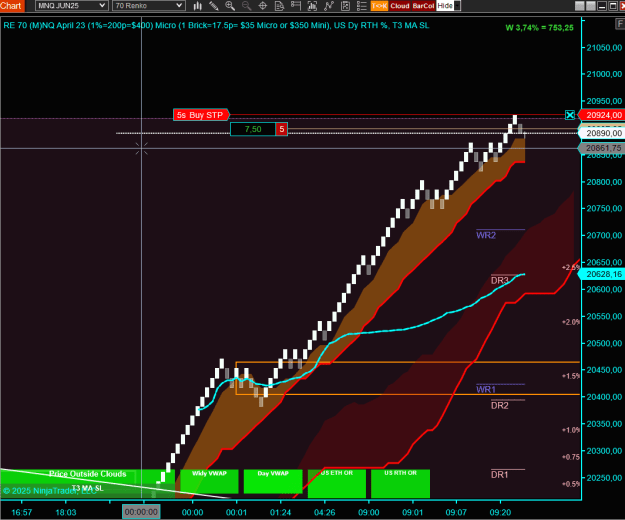Click the W 3,74% = 753,25 readout
625x520 pixels.
[539, 27]
